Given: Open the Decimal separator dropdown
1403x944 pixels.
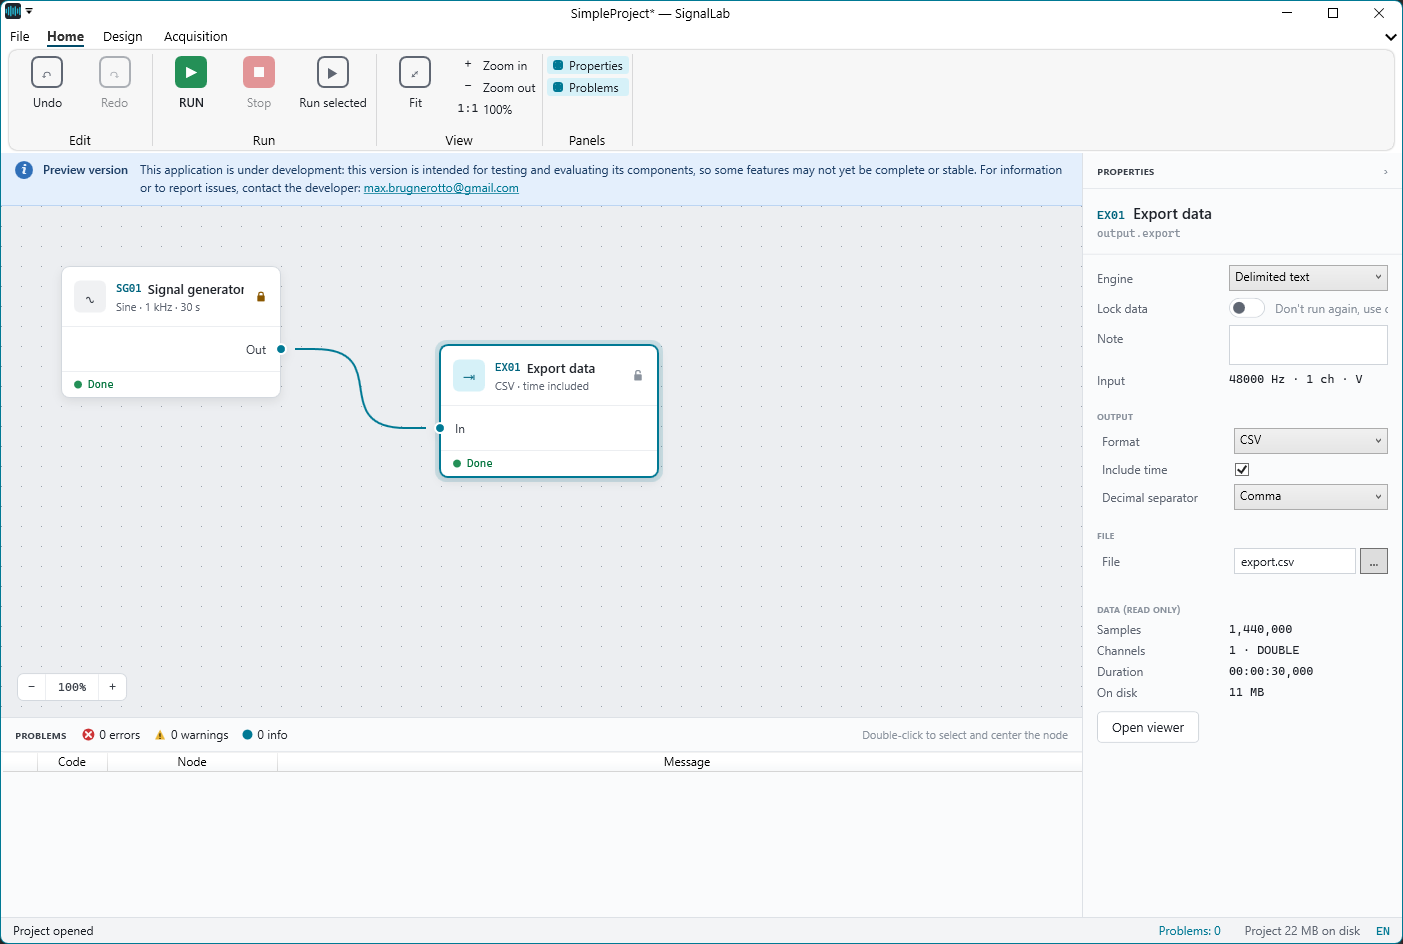Looking at the screenshot, I should tap(1311, 496).
